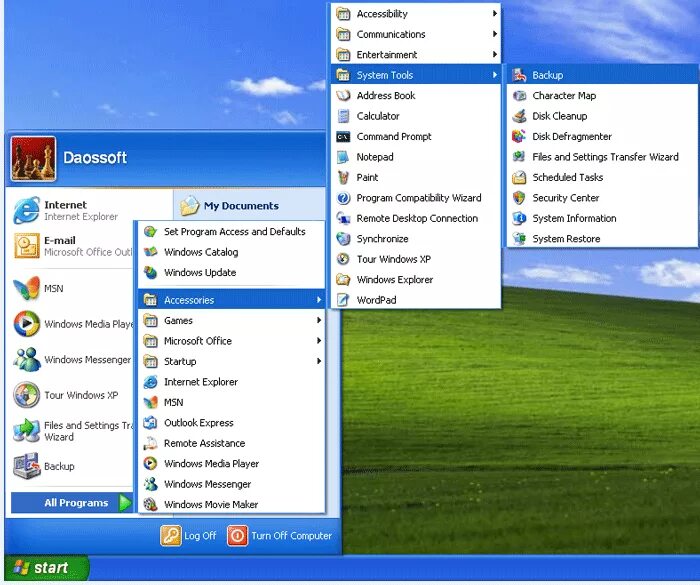
Task: Open Set Program Access and Defaults
Action: click(x=232, y=231)
